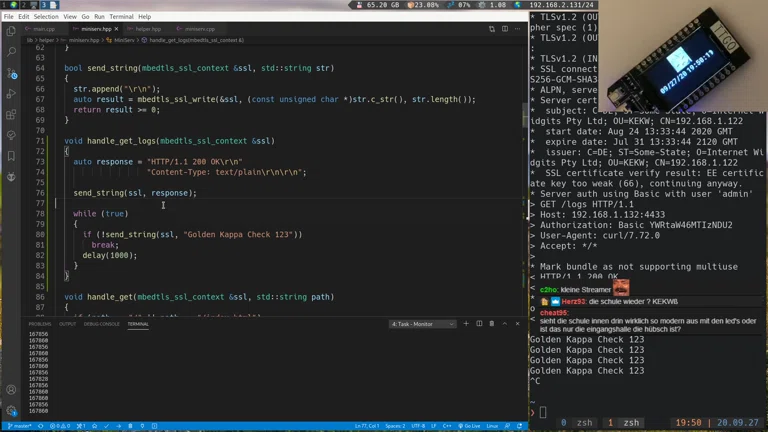This screenshot has width=768, height=432.
Task: Maximize terminal panel with up chevron
Action: 504,324
